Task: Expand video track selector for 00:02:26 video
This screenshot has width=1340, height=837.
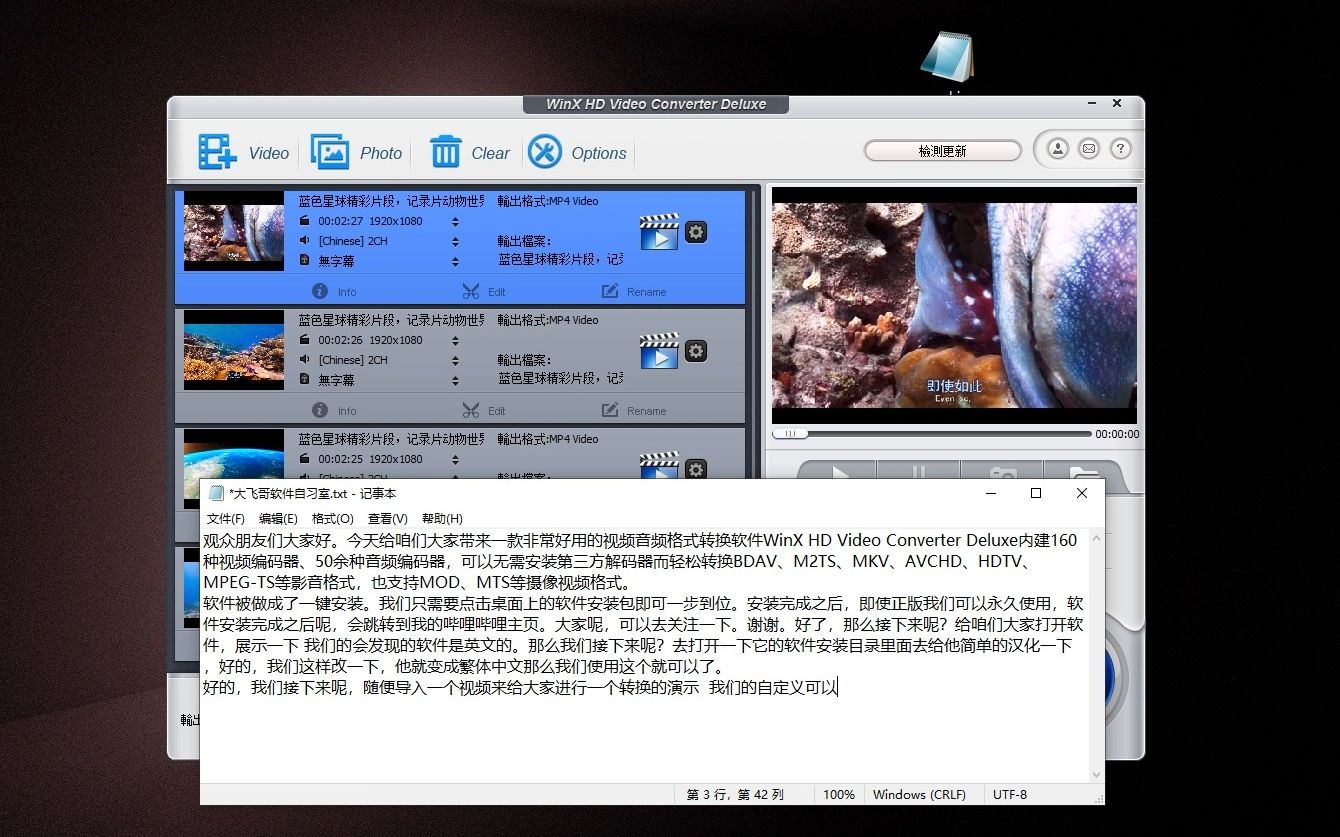Action: [456, 340]
